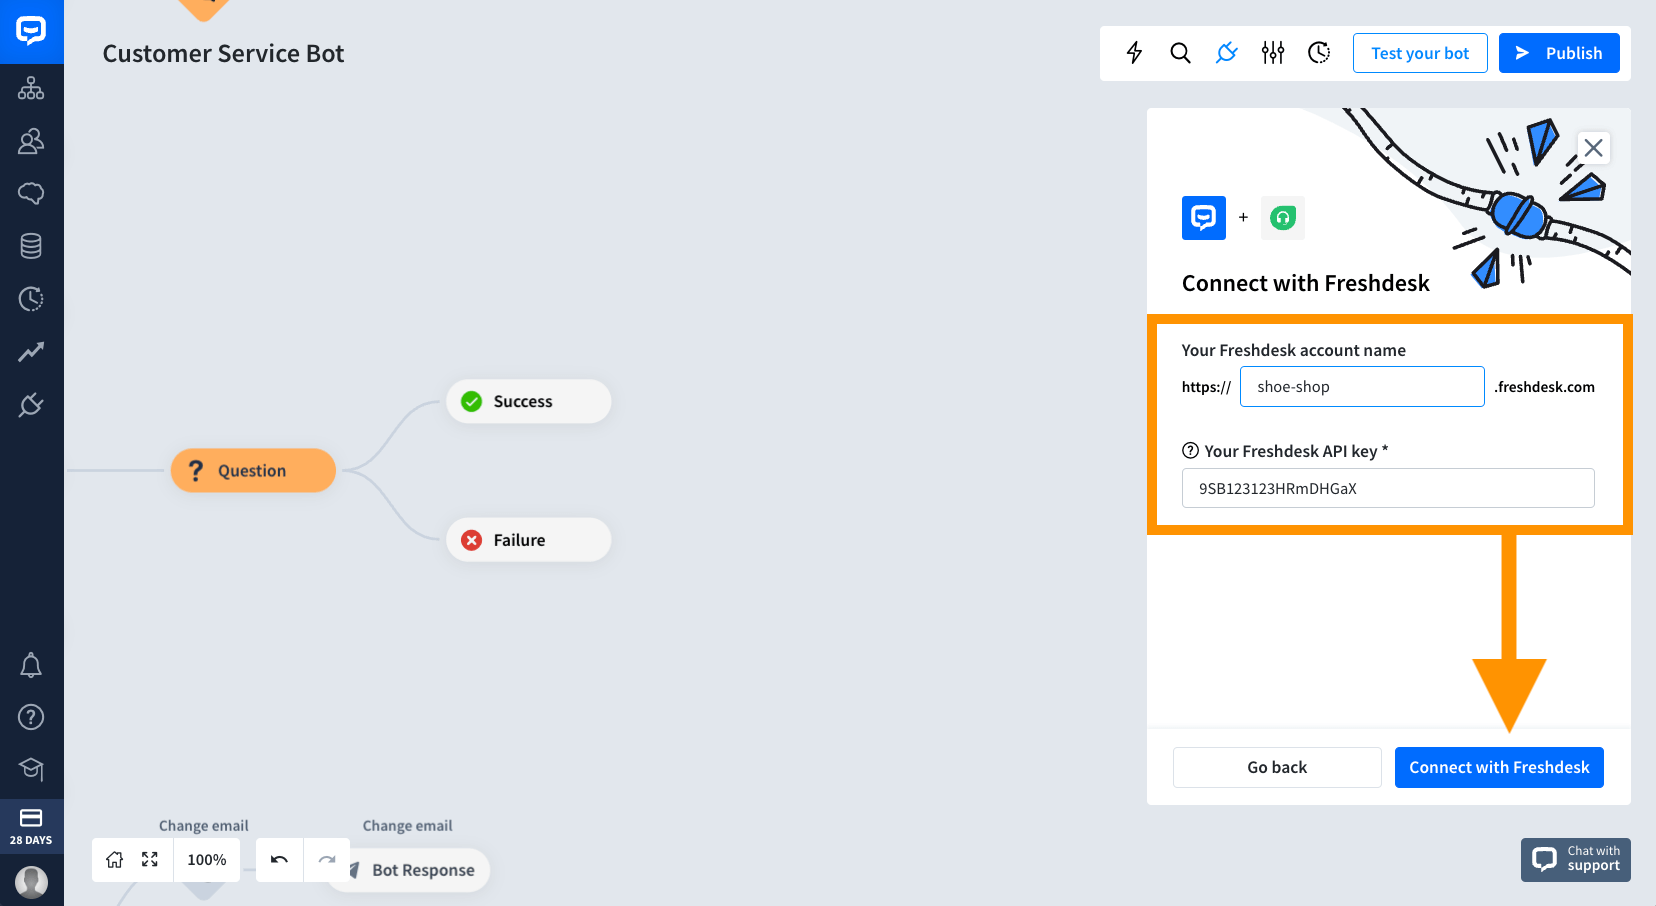Open the version history clock icon in toolbar
The height and width of the screenshot is (906, 1656).
[x=1319, y=53]
